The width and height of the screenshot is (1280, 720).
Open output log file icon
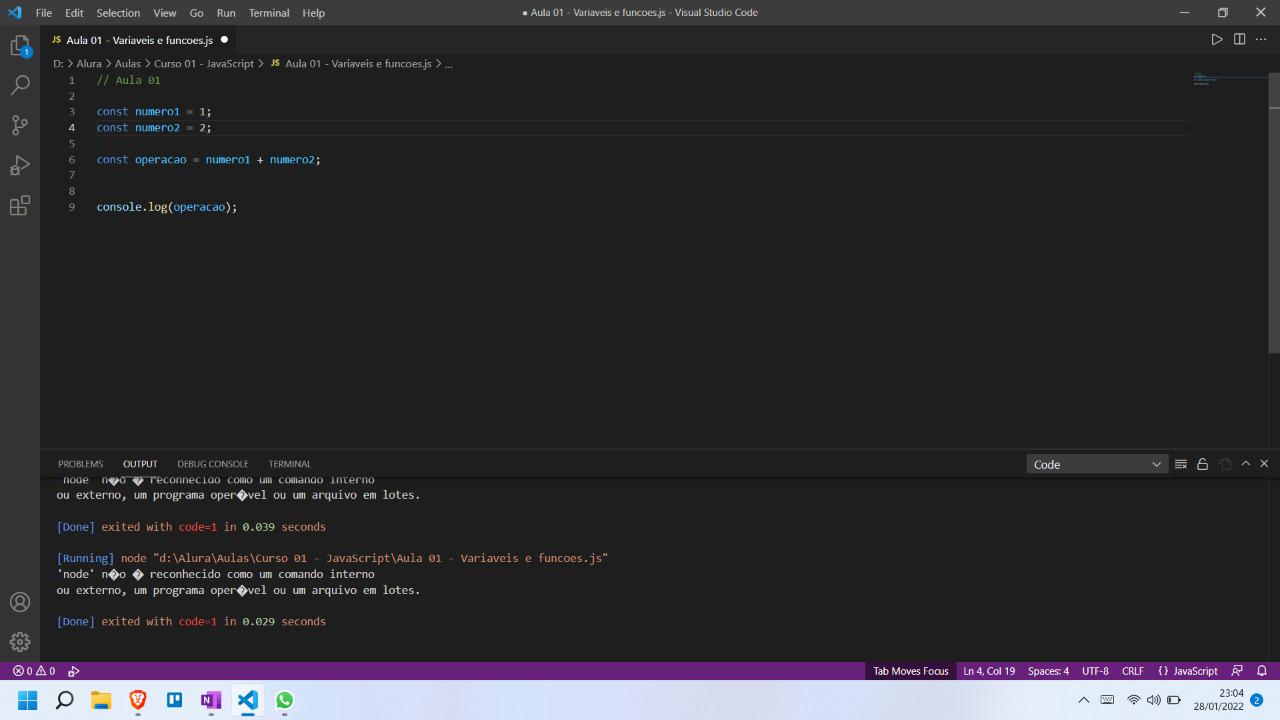pyautogui.click(x=1225, y=464)
